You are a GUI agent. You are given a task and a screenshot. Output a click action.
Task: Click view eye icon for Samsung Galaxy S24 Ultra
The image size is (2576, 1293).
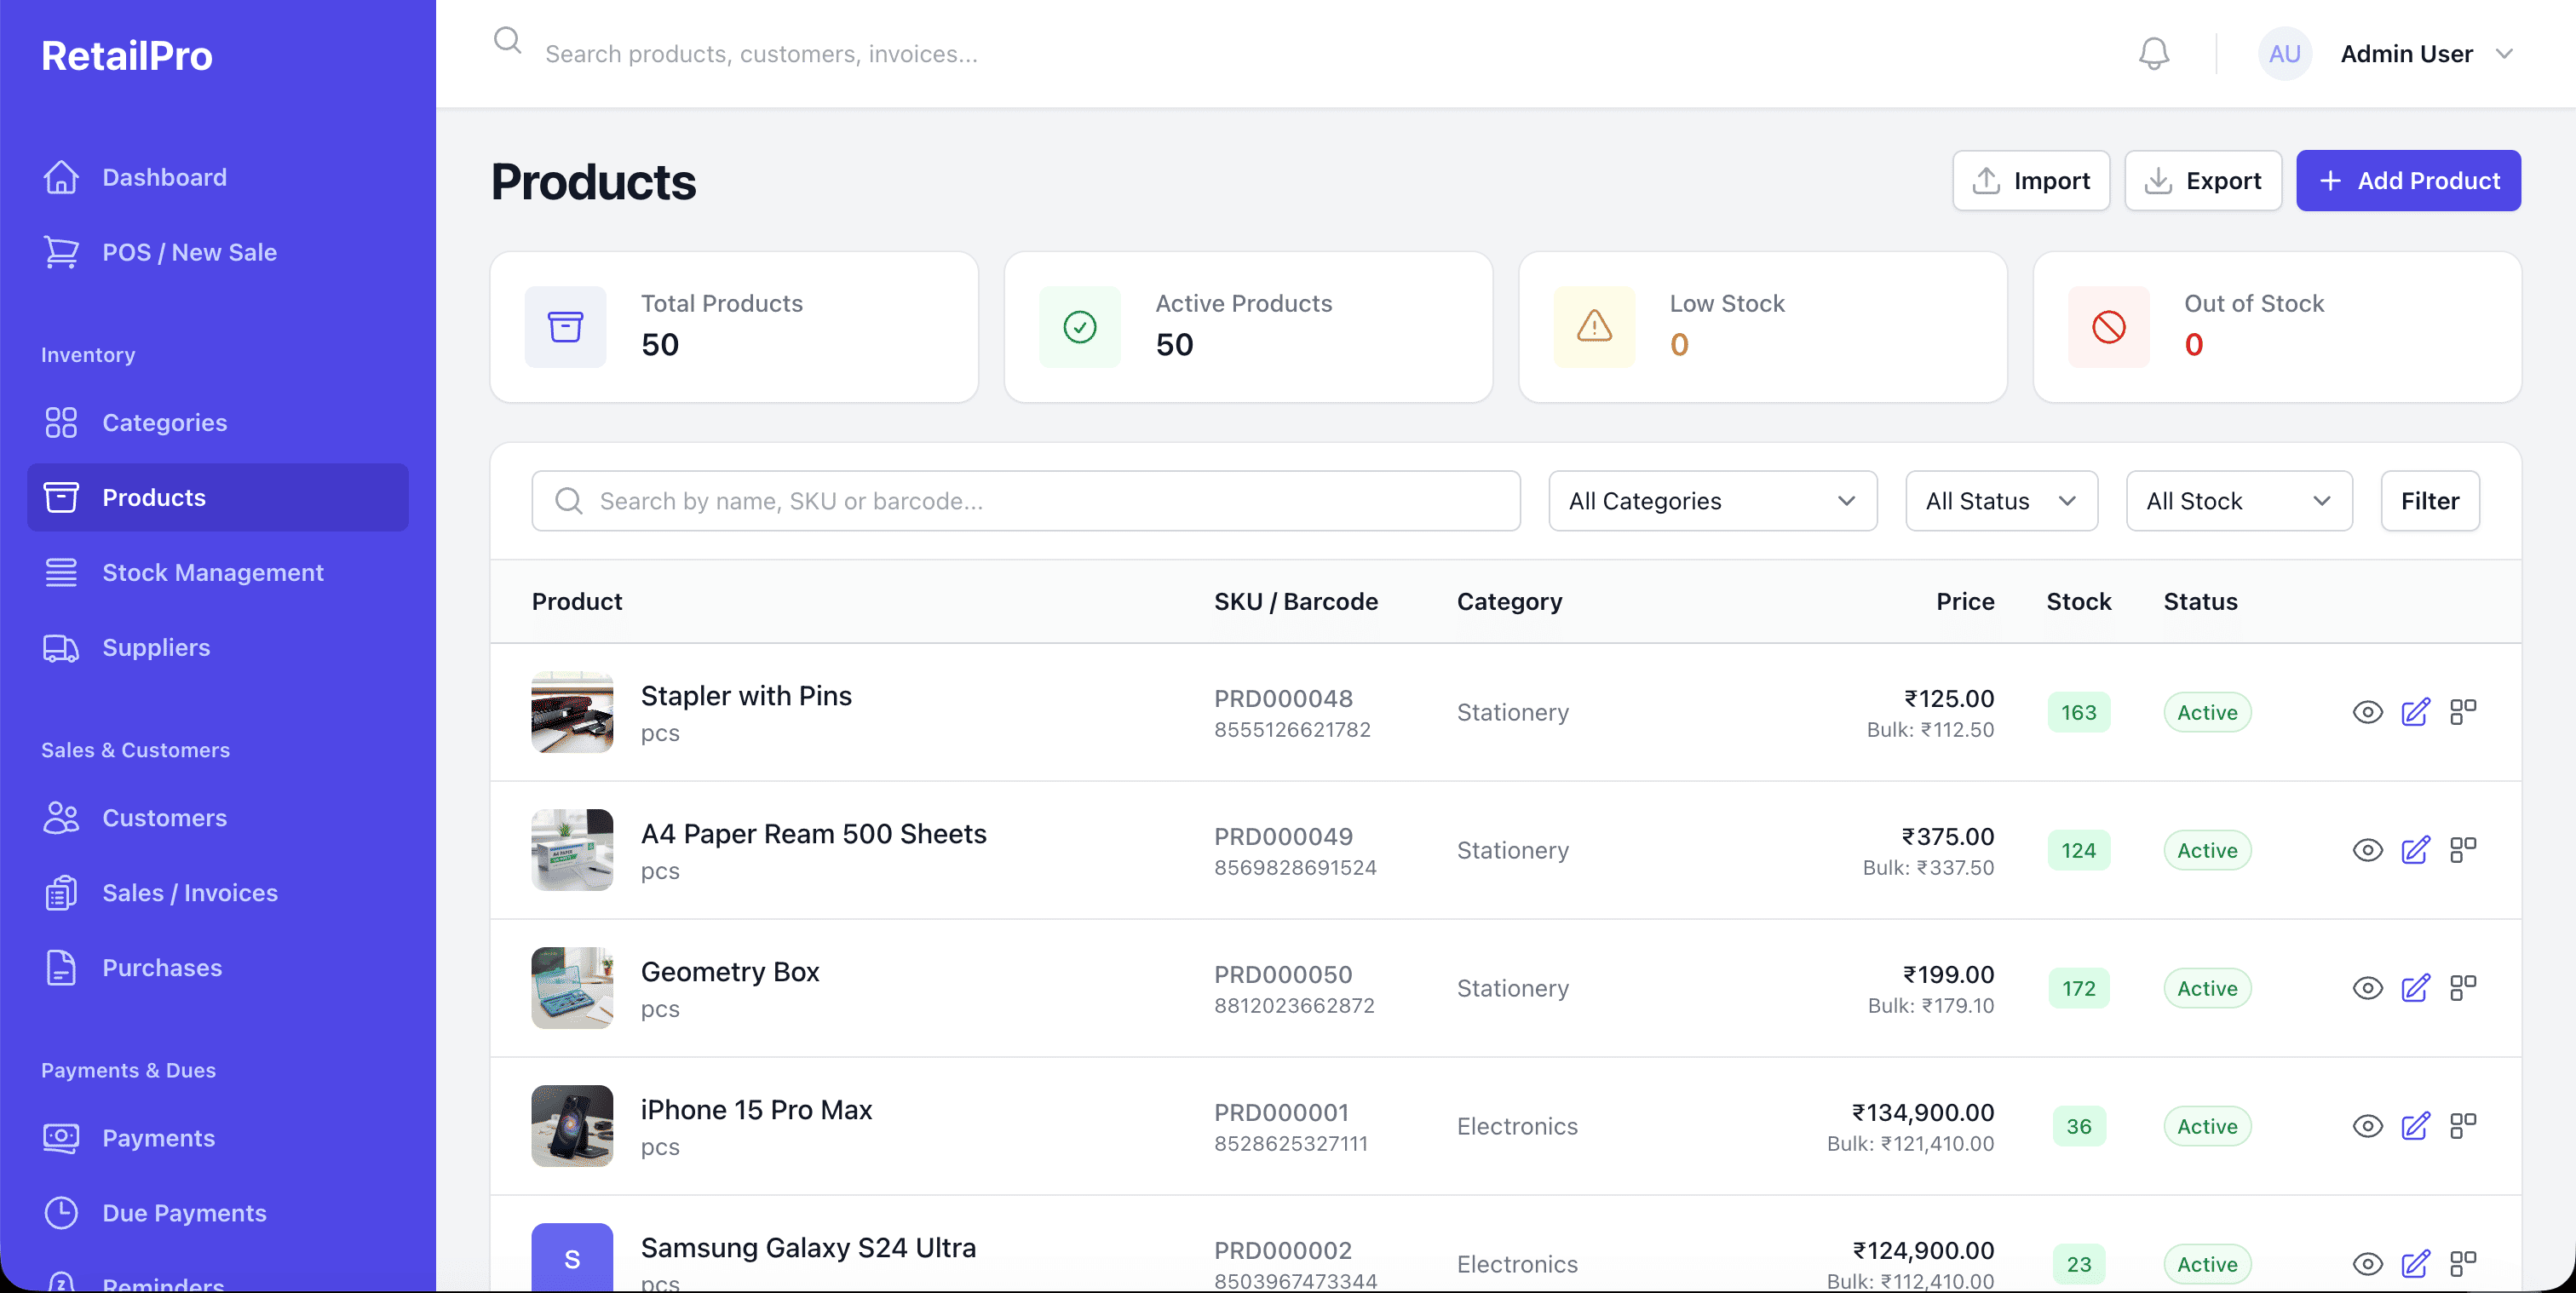click(x=2367, y=1264)
